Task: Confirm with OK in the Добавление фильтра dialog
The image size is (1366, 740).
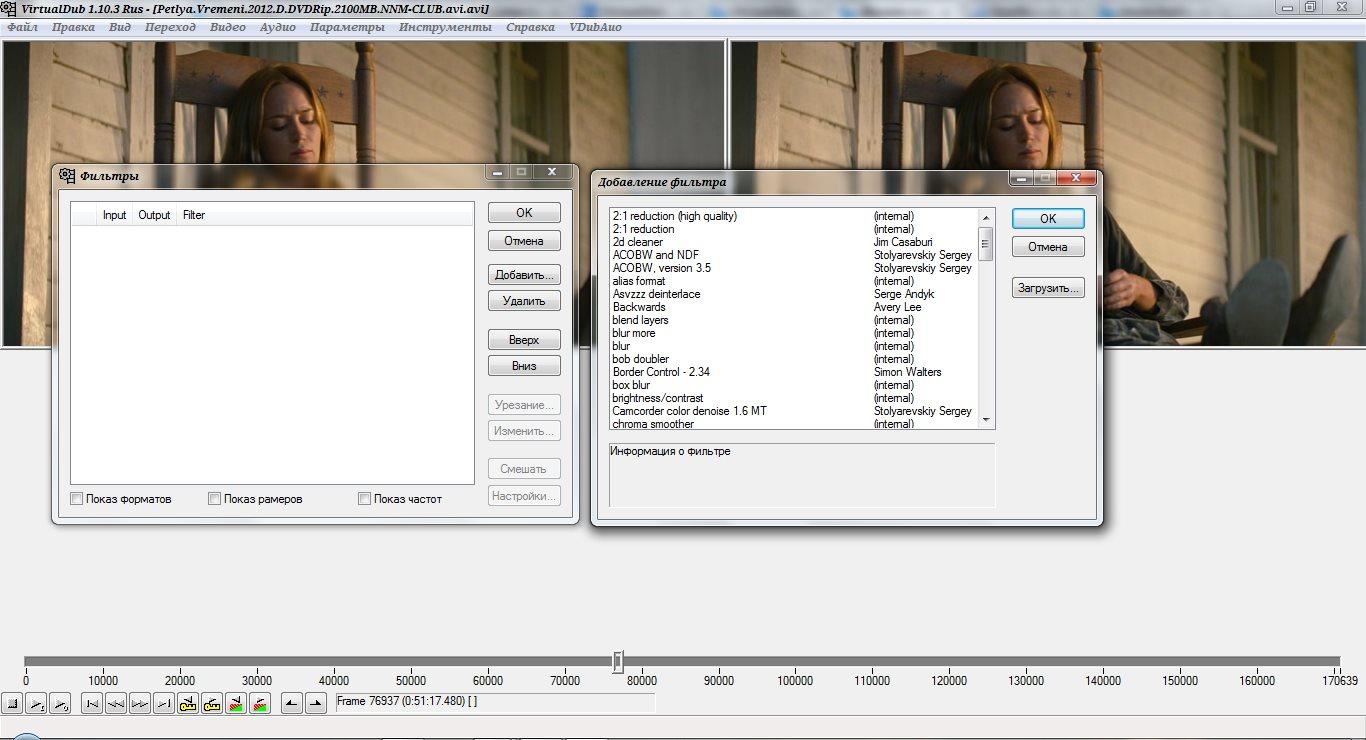Action: pyautogui.click(x=1048, y=219)
